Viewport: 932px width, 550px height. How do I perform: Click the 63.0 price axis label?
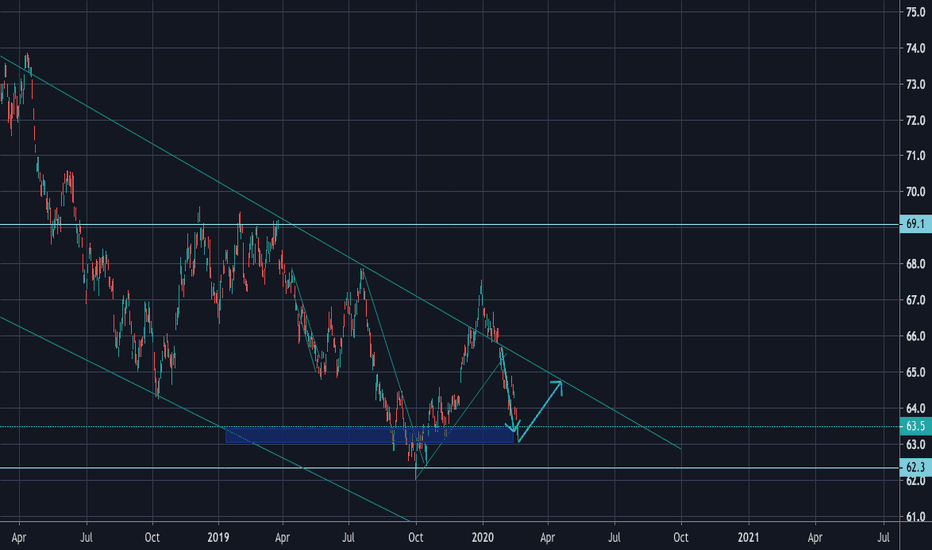(915, 445)
